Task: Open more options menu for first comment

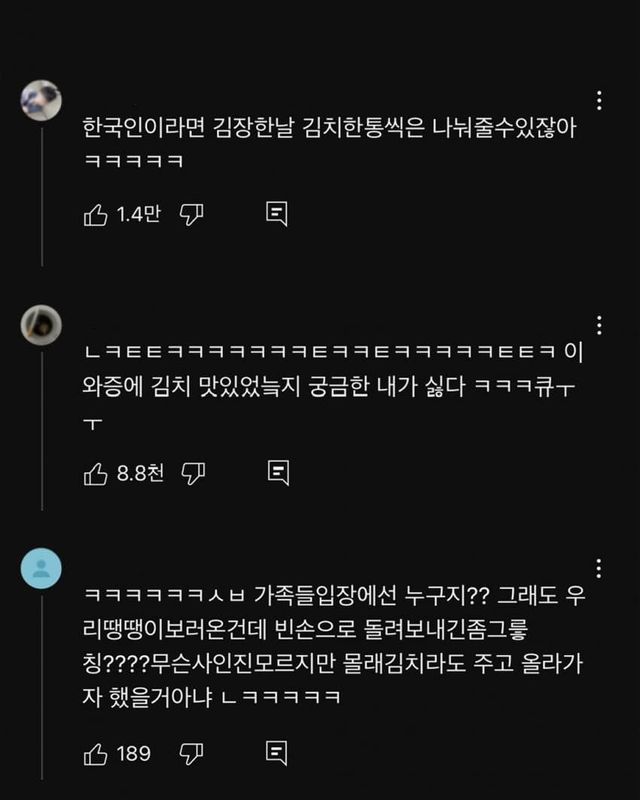Action: [597, 100]
